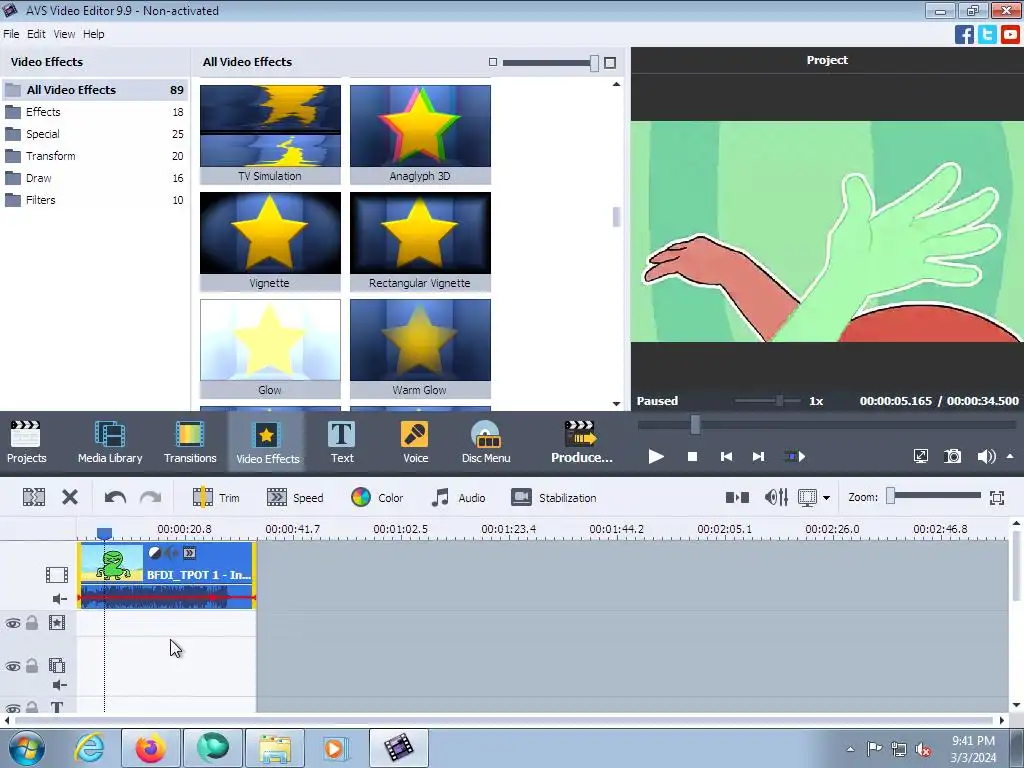Jump to previous frame

[726, 456]
